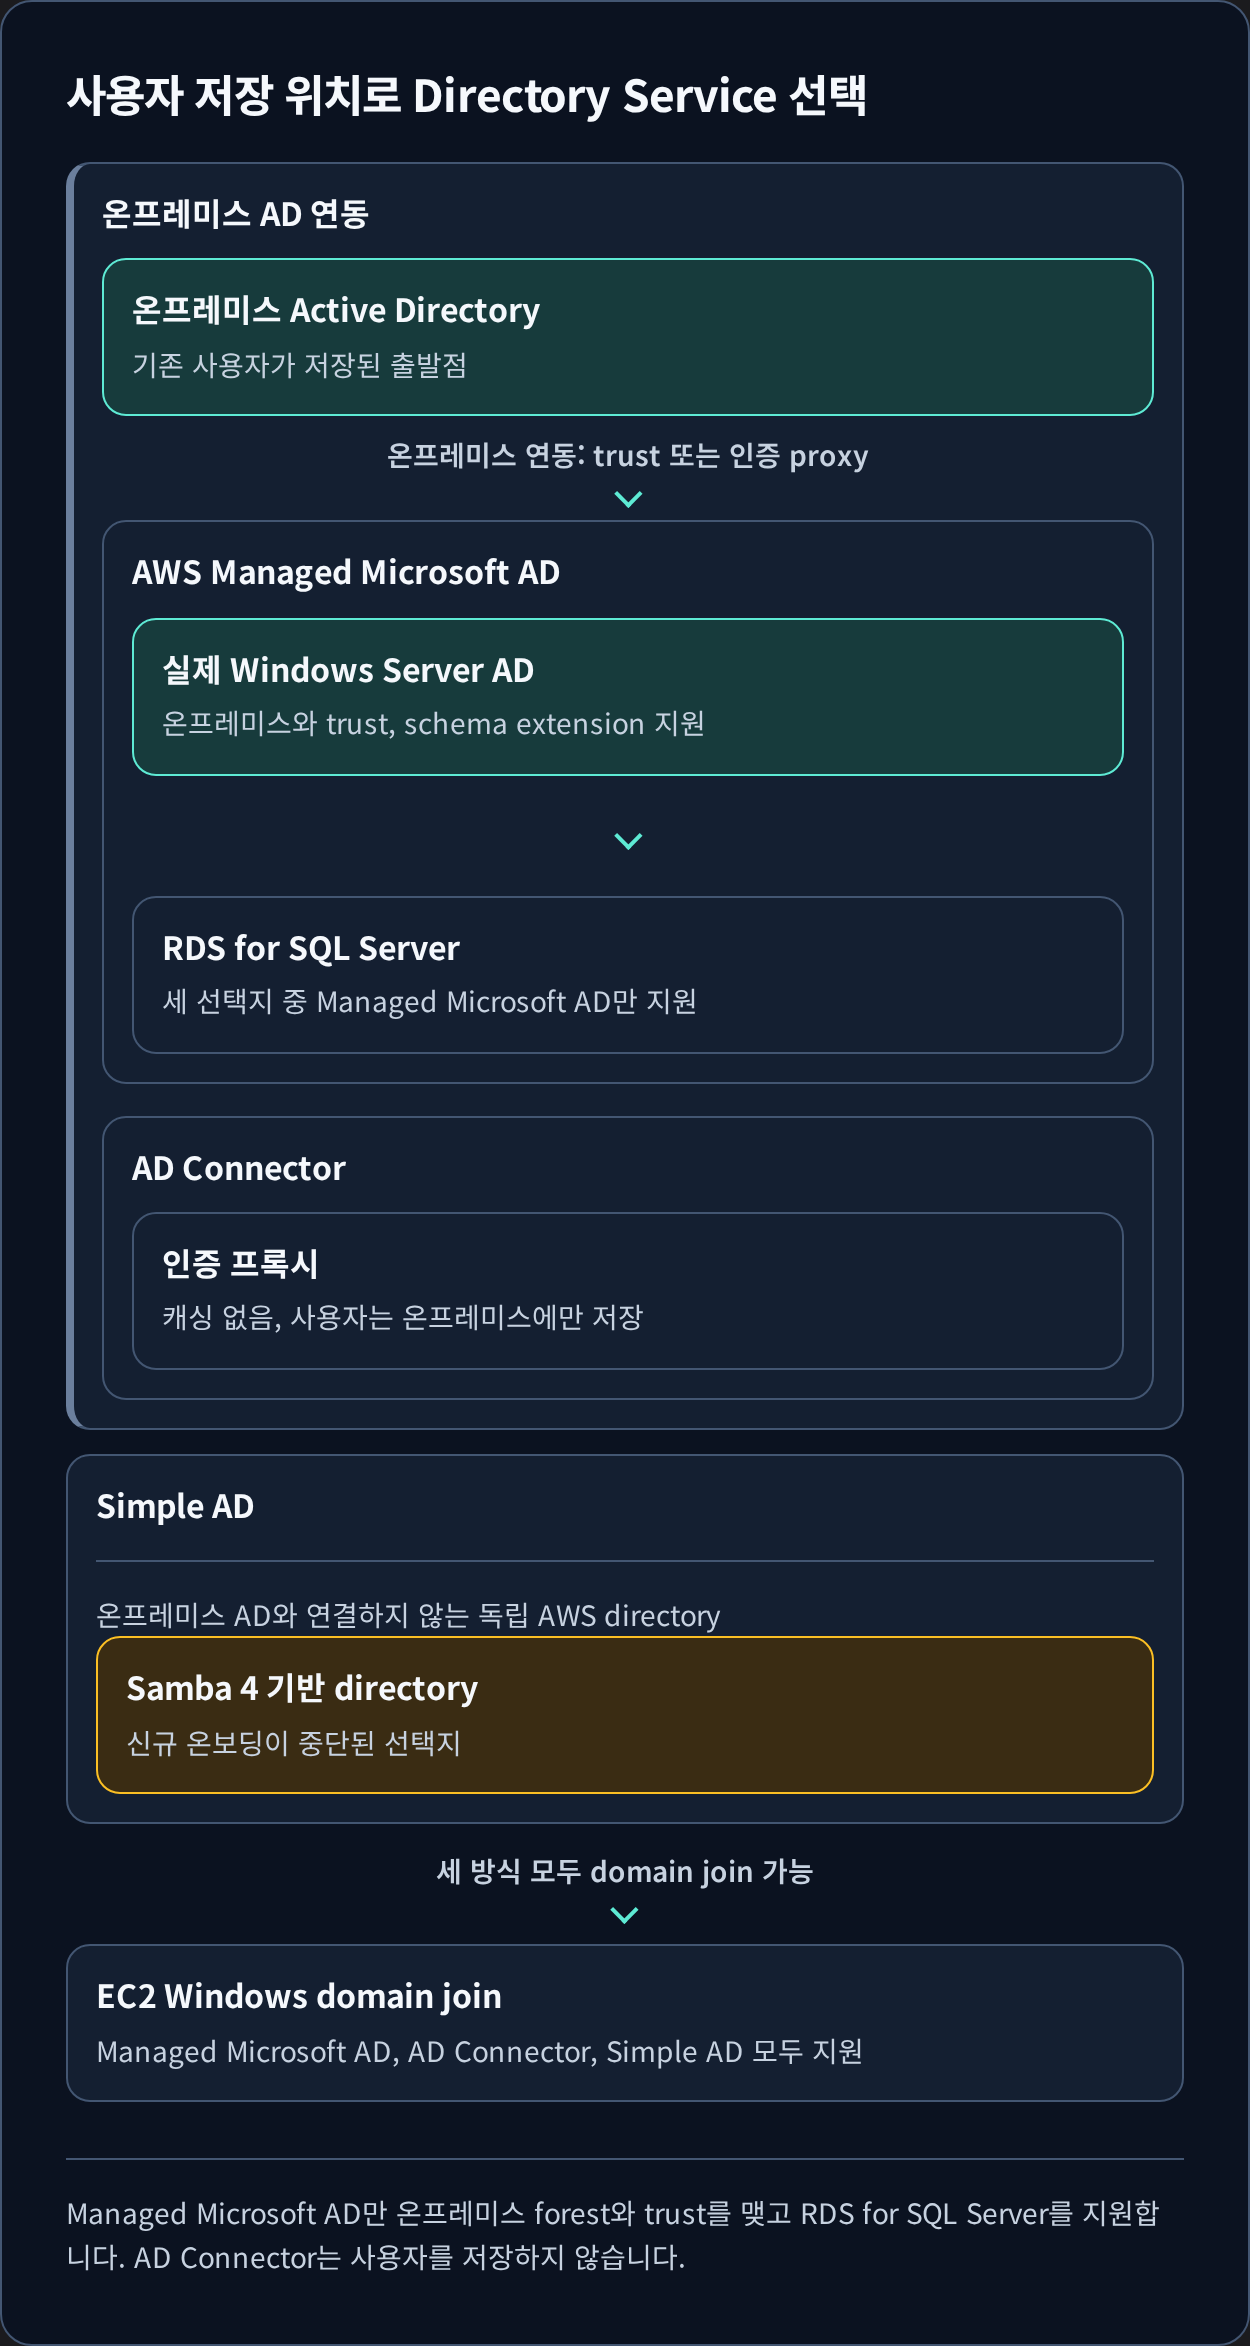Select the 실제 Windows Server AD card
The height and width of the screenshot is (2346, 1250).
(x=628, y=697)
